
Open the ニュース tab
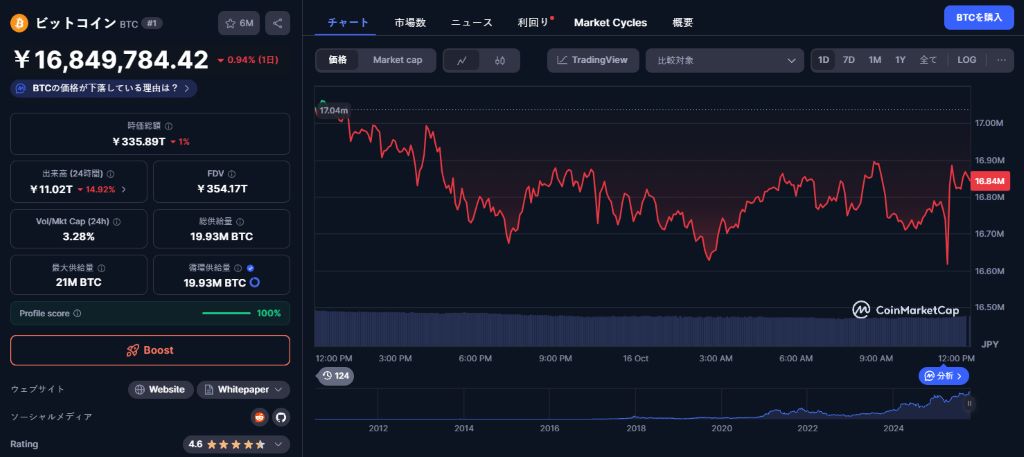coord(471,22)
